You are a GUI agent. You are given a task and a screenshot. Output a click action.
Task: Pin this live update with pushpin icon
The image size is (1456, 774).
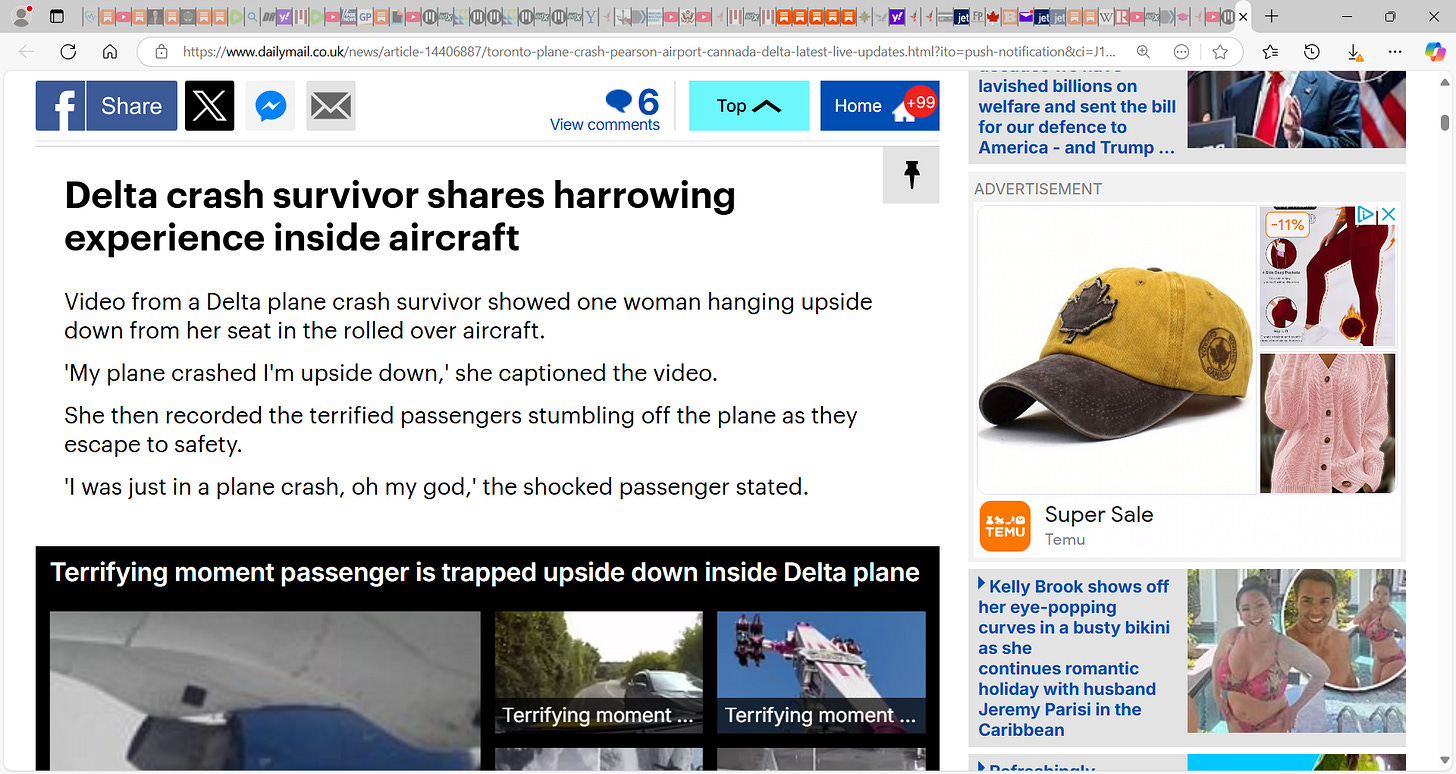pos(911,175)
